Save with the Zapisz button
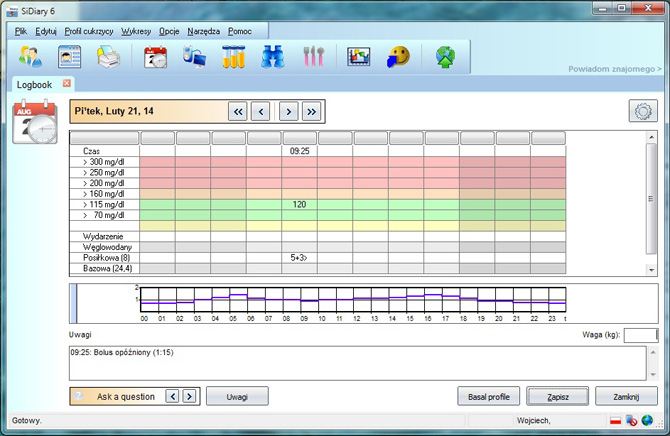This screenshot has height=436, width=670. pos(558,396)
